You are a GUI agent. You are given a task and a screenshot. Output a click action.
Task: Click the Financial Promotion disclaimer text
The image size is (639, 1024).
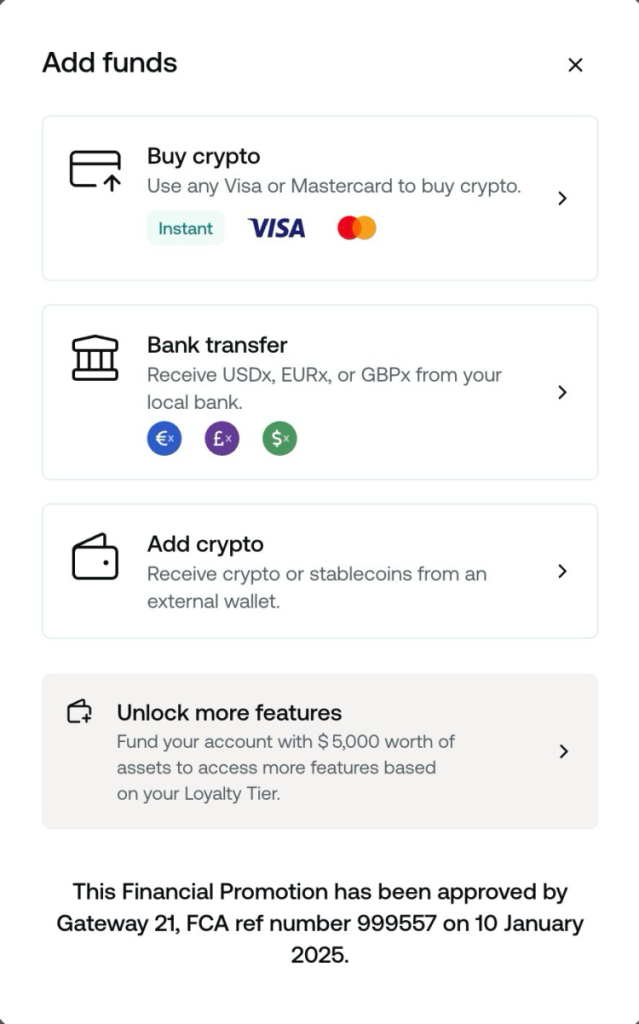pos(320,923)
